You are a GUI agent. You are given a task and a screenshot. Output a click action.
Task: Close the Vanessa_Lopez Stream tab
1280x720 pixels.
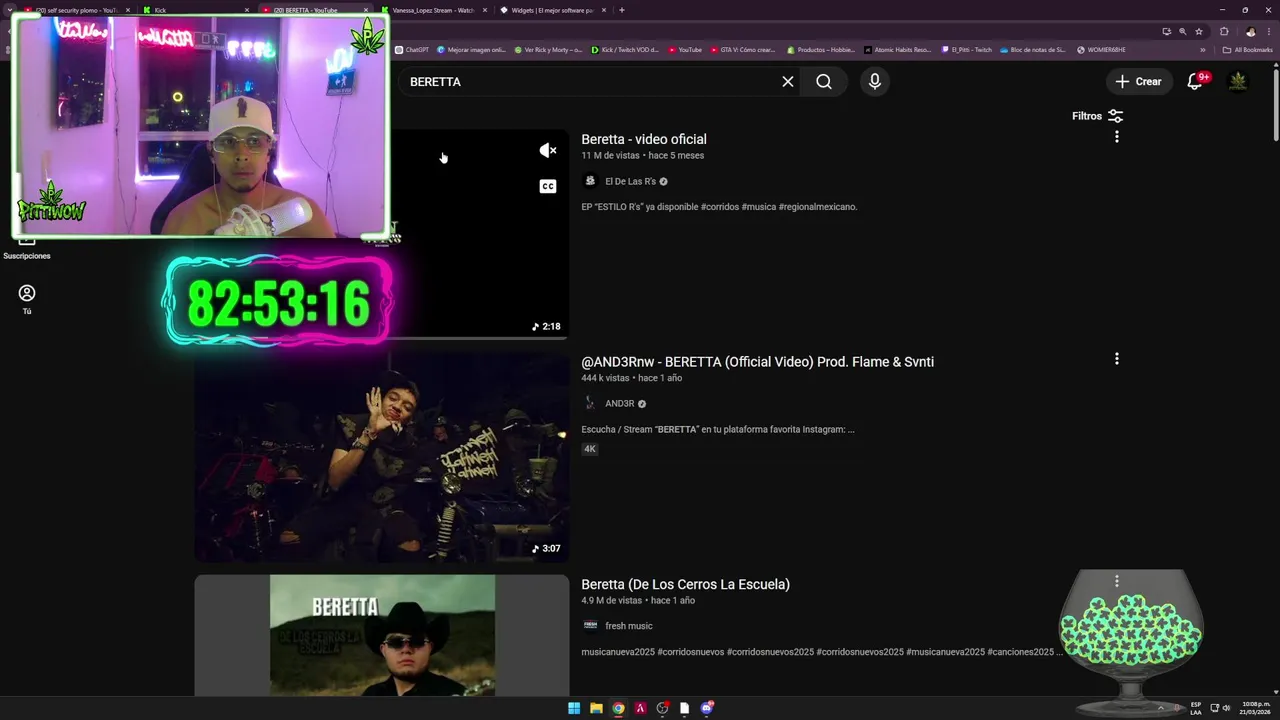(x=486, y=10)
